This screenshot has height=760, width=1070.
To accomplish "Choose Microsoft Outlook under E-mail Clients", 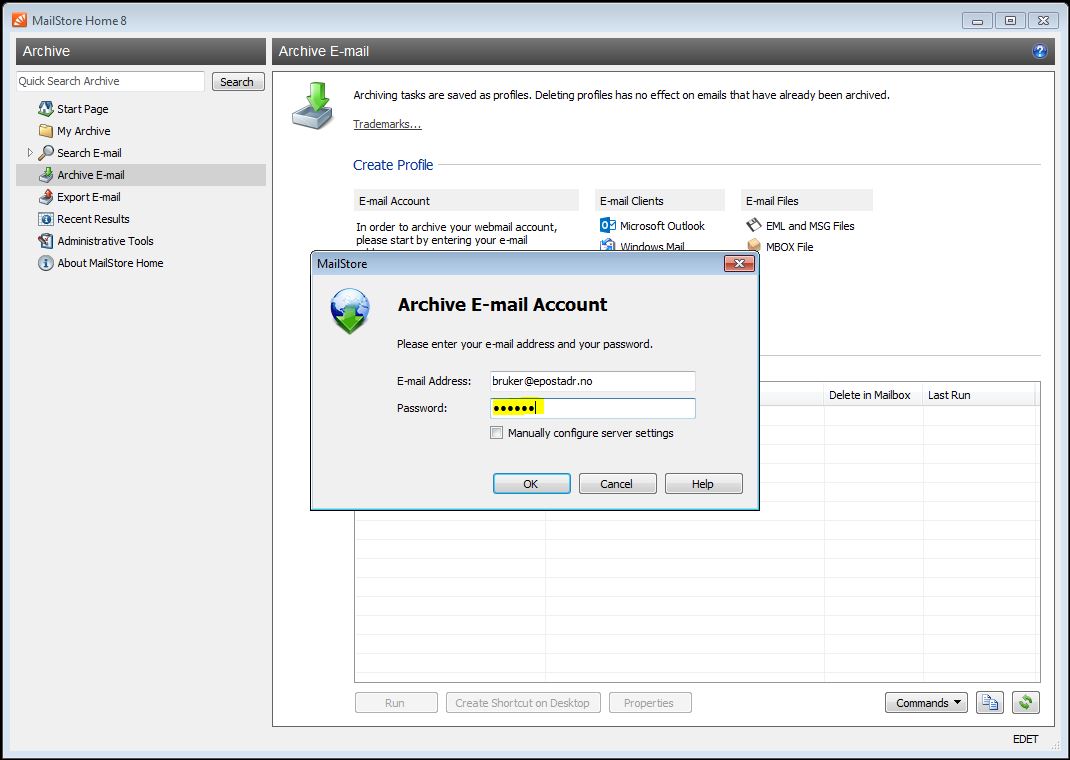I will tap(662, 226).
